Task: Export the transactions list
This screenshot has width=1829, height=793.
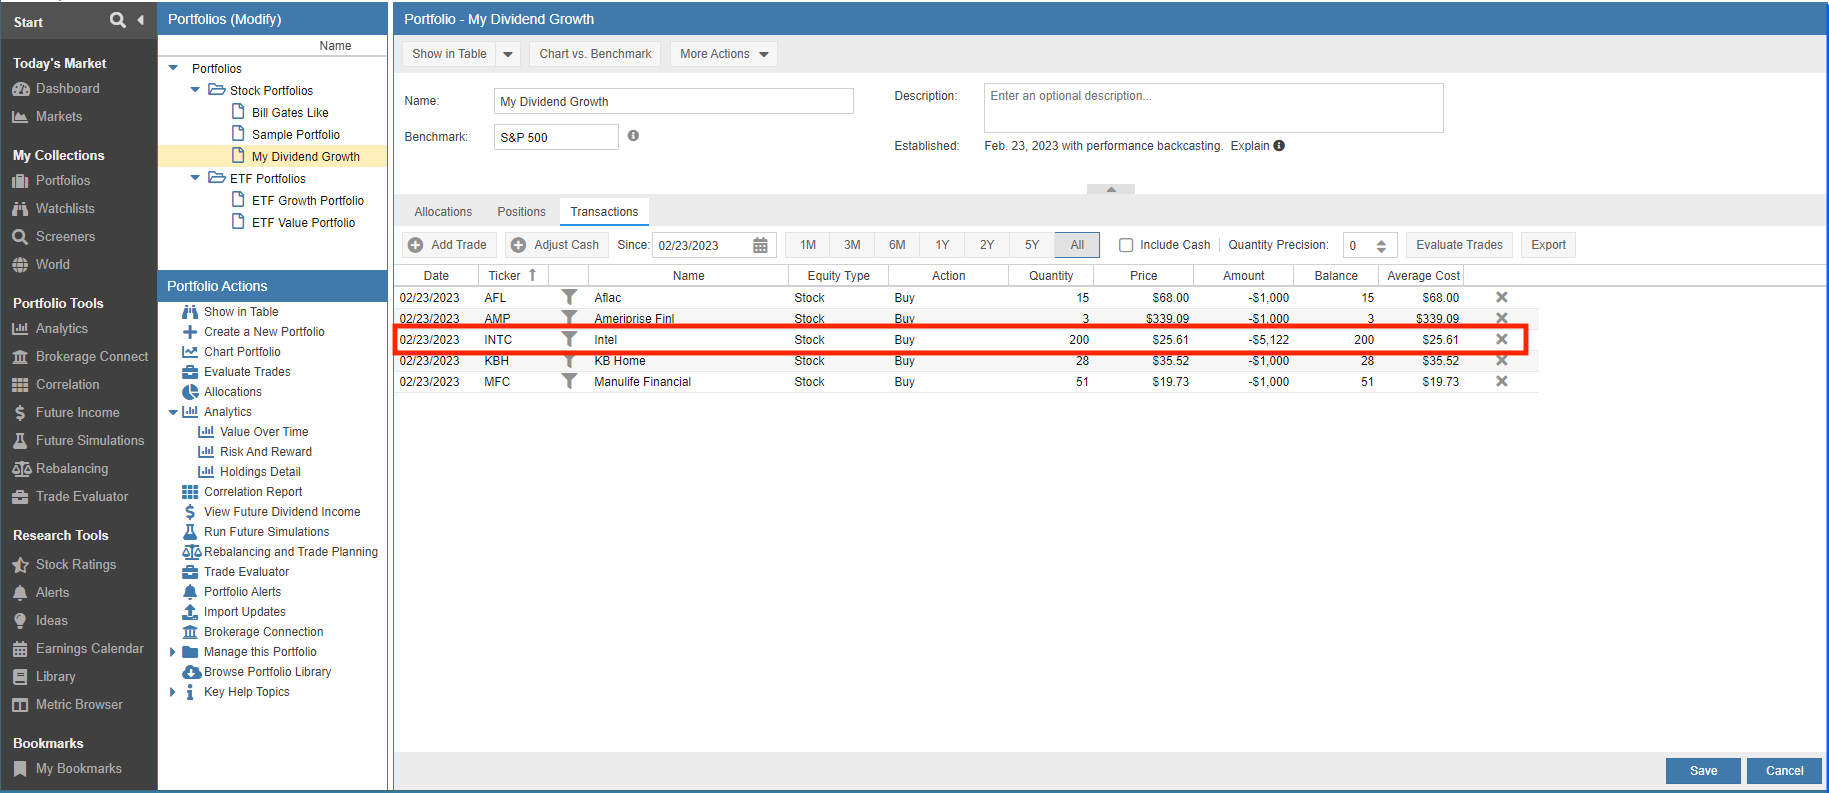Action: pos(1548,245)
